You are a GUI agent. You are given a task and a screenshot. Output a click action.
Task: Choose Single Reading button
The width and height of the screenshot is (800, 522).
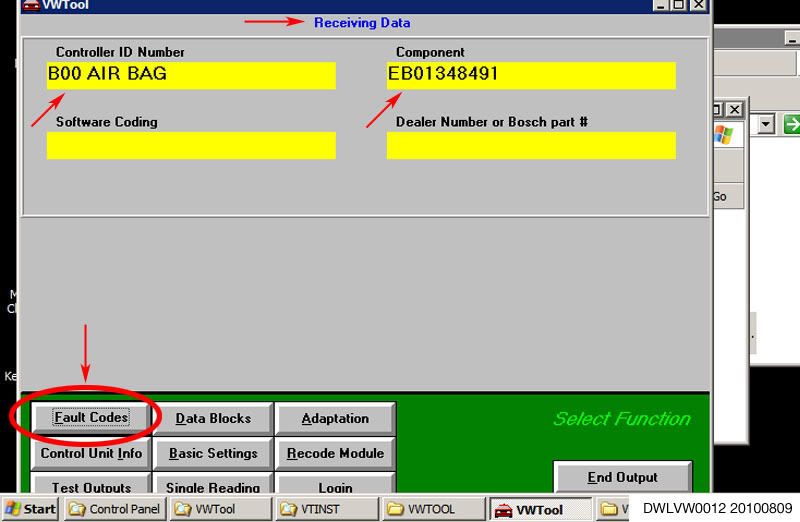213,484
